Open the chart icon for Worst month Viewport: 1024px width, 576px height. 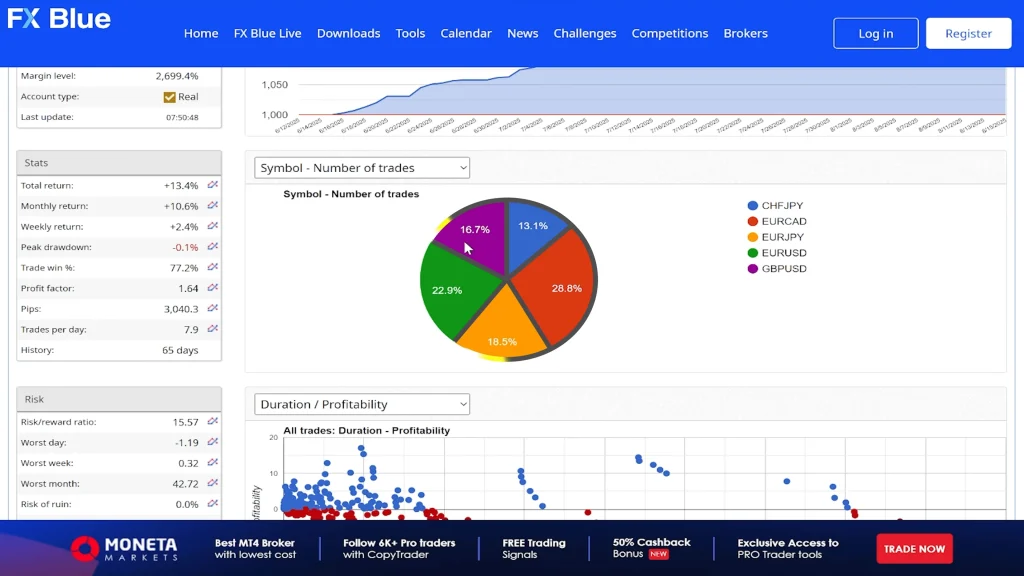[x=212, y=484]
